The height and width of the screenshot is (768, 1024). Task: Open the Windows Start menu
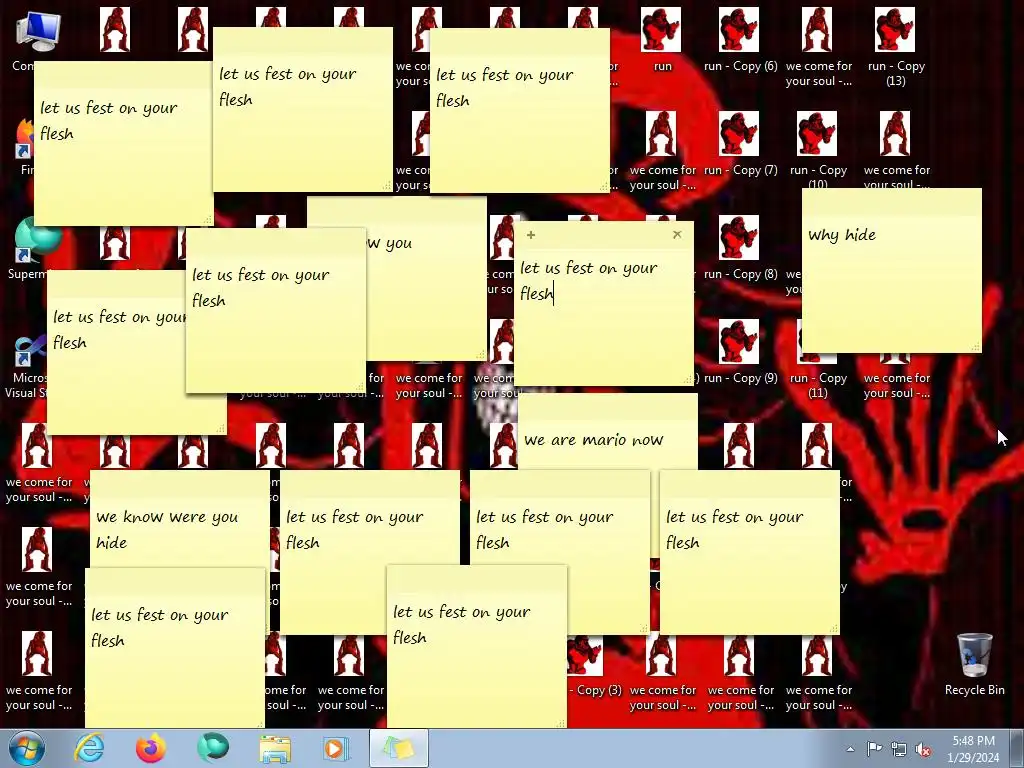[x=26, y=748]
